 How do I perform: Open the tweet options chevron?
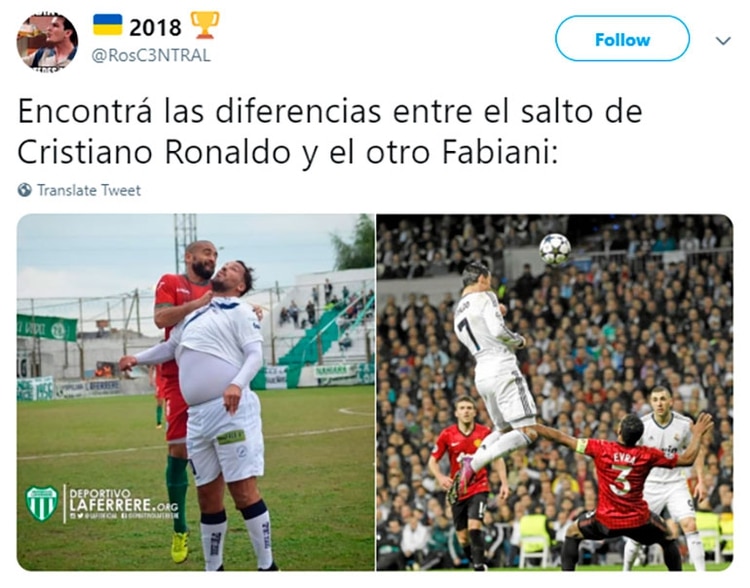[723, 41]
